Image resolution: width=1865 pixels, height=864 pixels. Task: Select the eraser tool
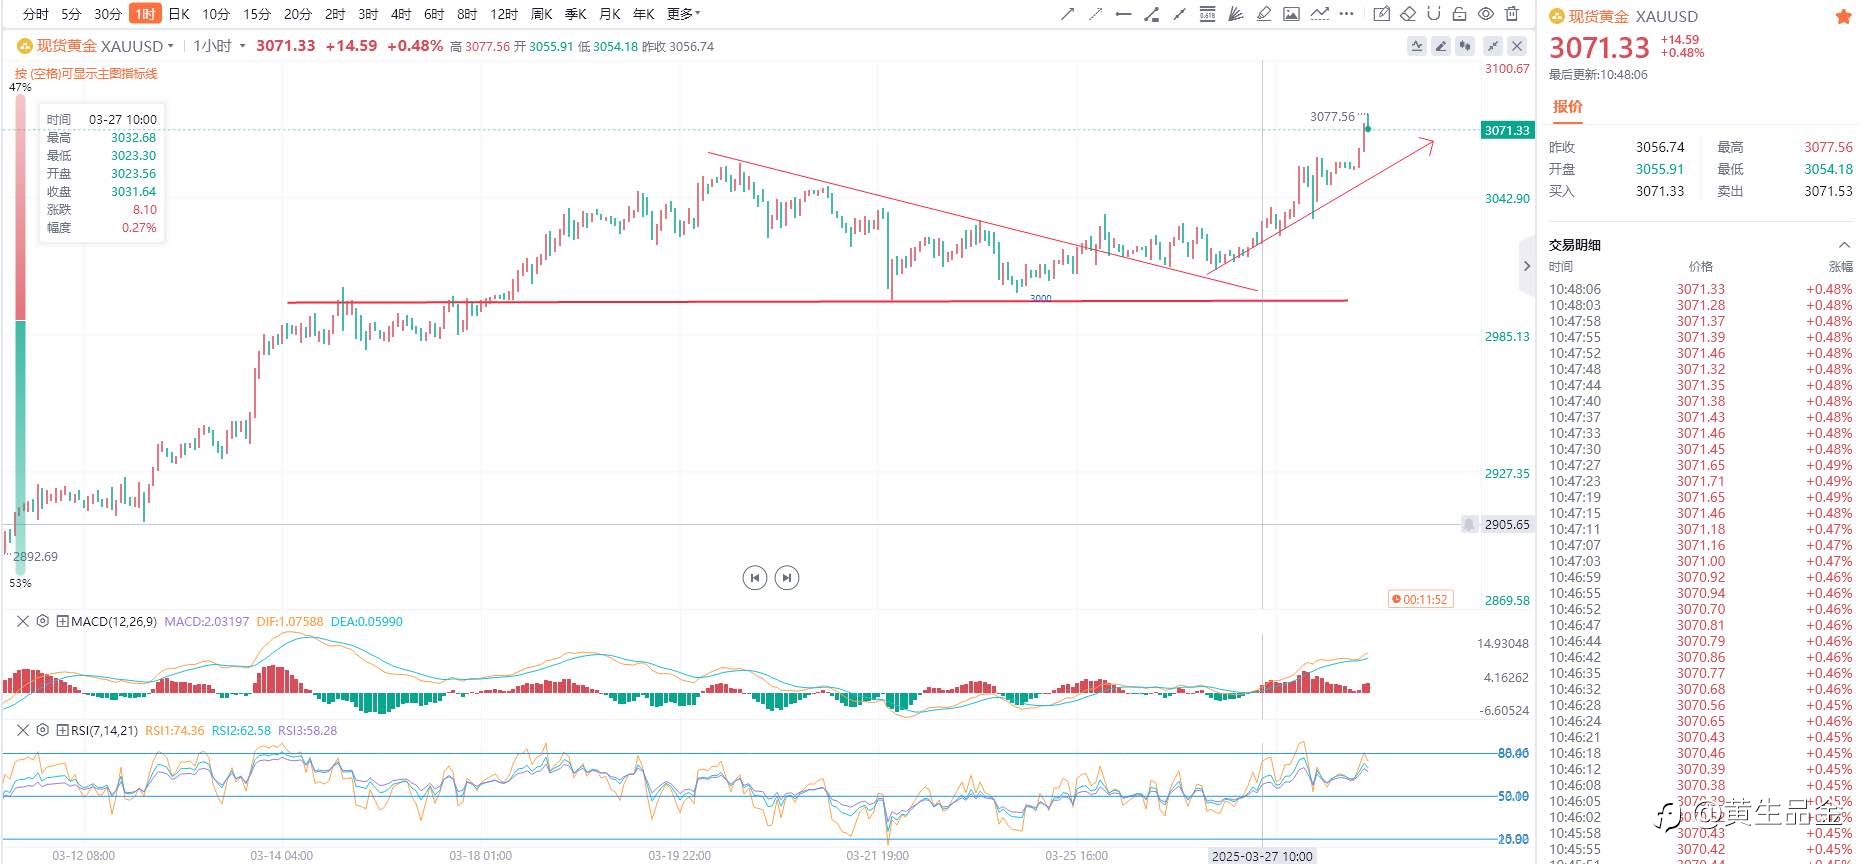1408,14
